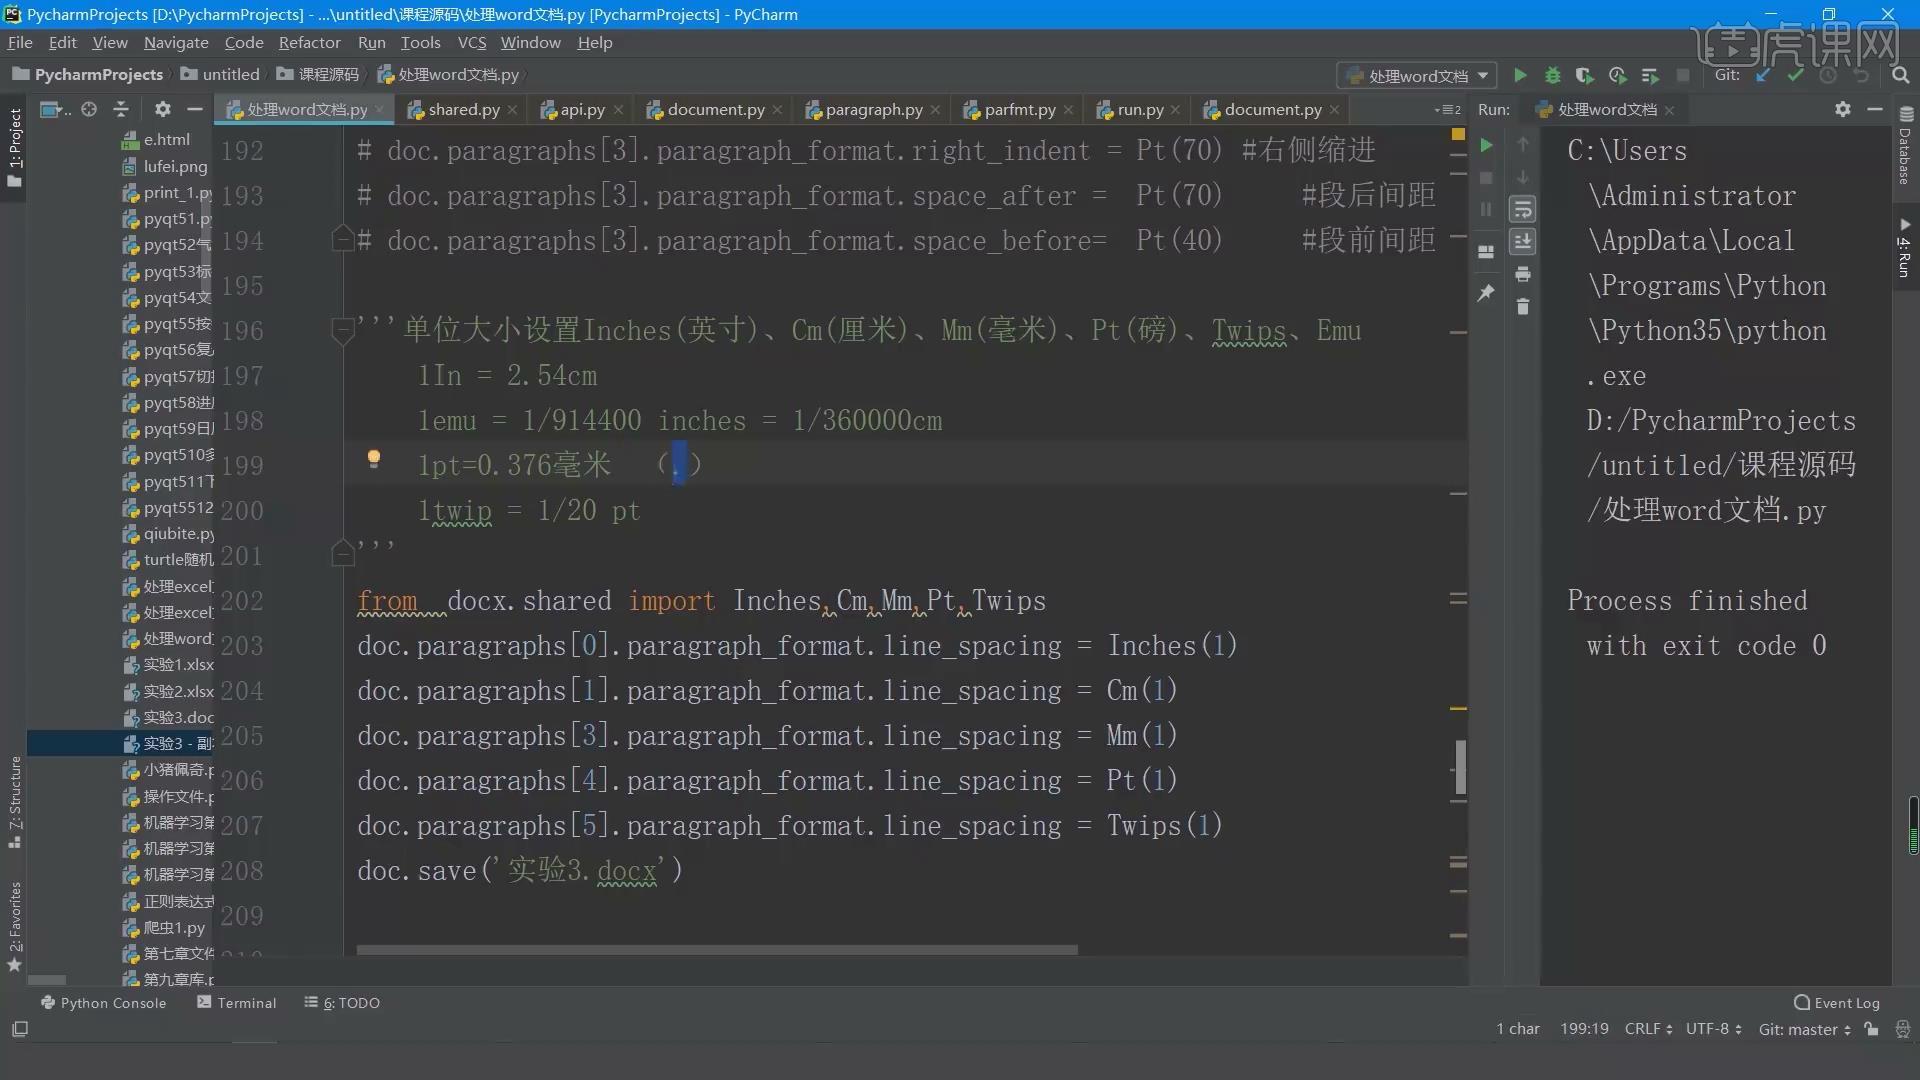The image size is (1920, 1080).
Task: Click the green Run button in toolbar
Action: tap(1520, 75)
